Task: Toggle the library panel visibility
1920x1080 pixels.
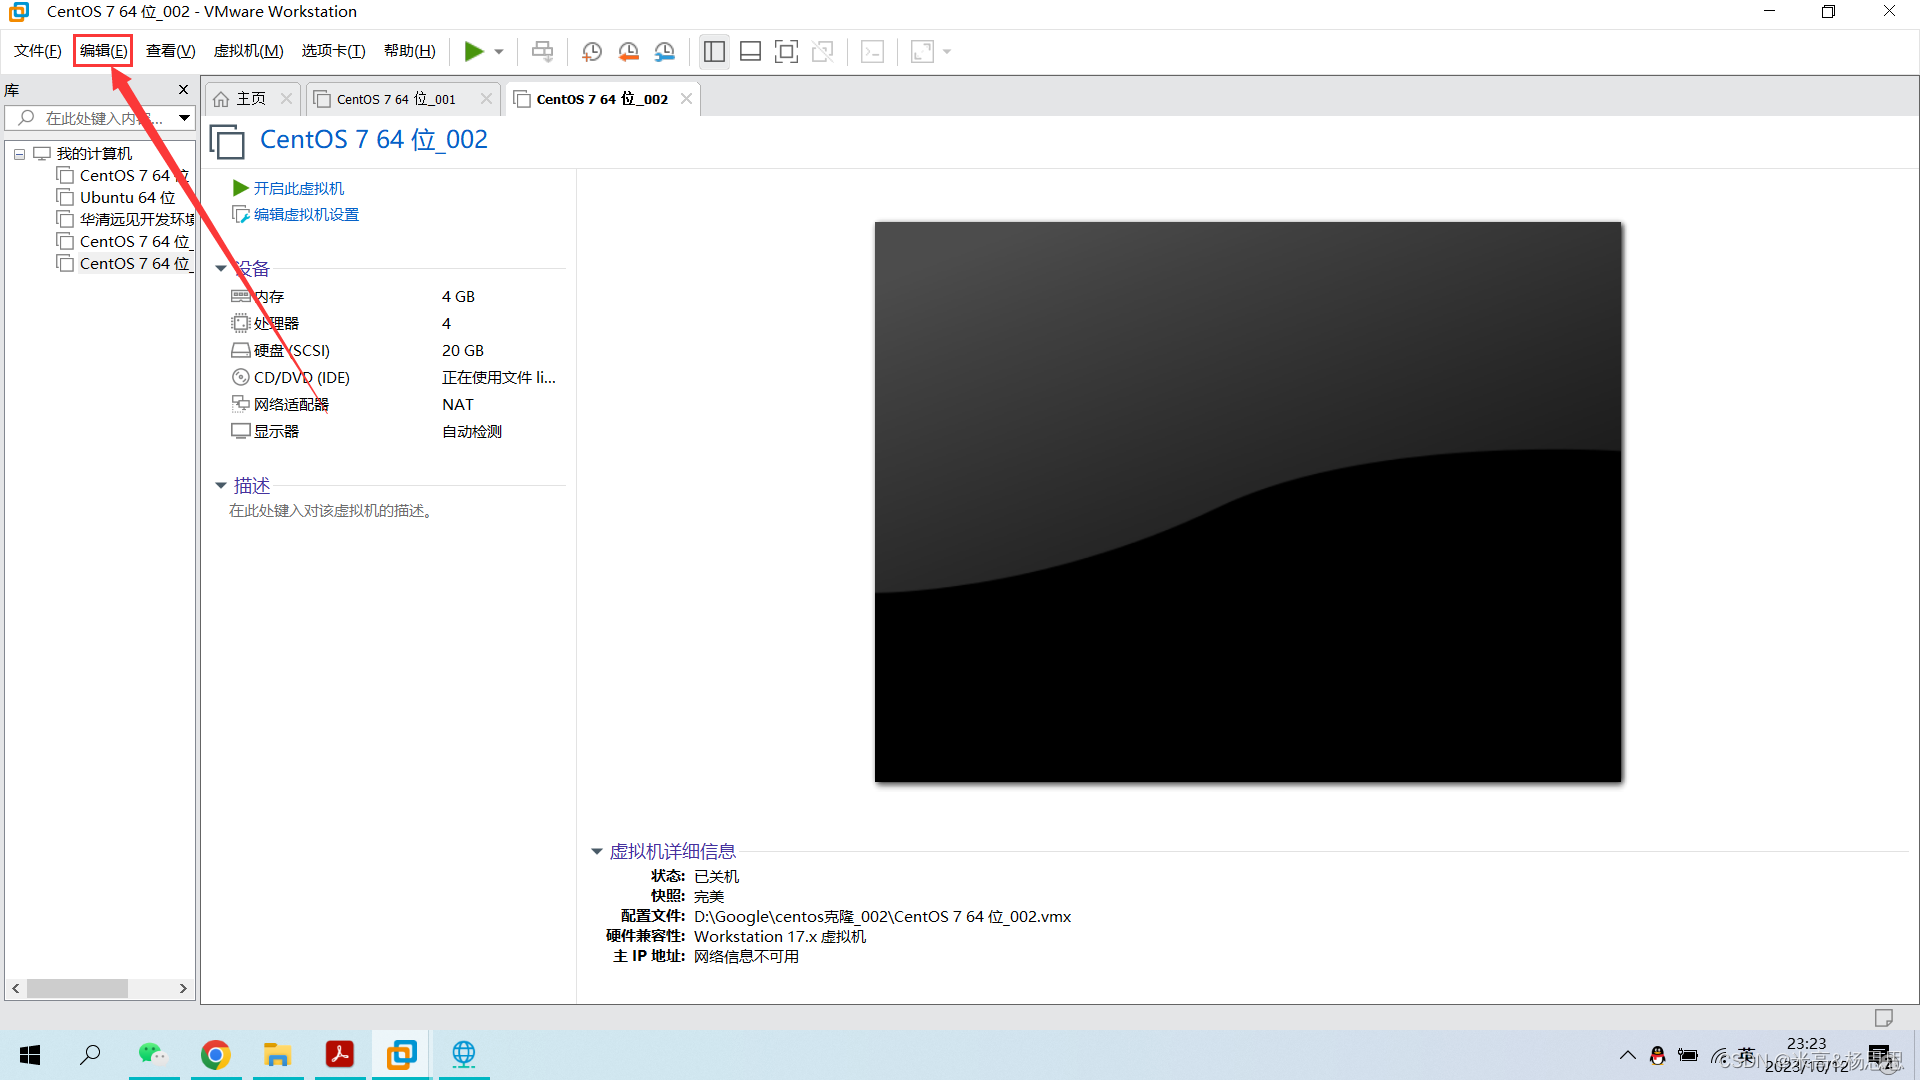Action: [x=714, y=51]
